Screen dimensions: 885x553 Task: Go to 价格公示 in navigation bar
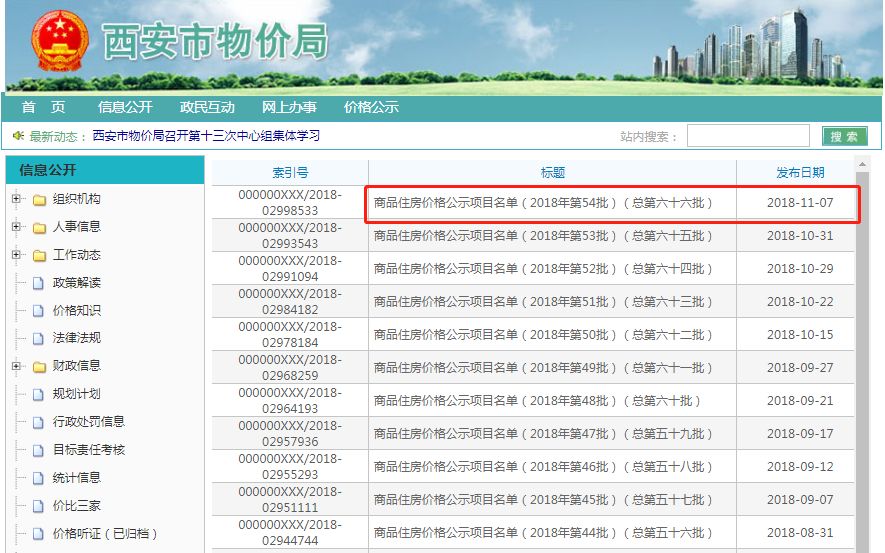coord(371,108)
